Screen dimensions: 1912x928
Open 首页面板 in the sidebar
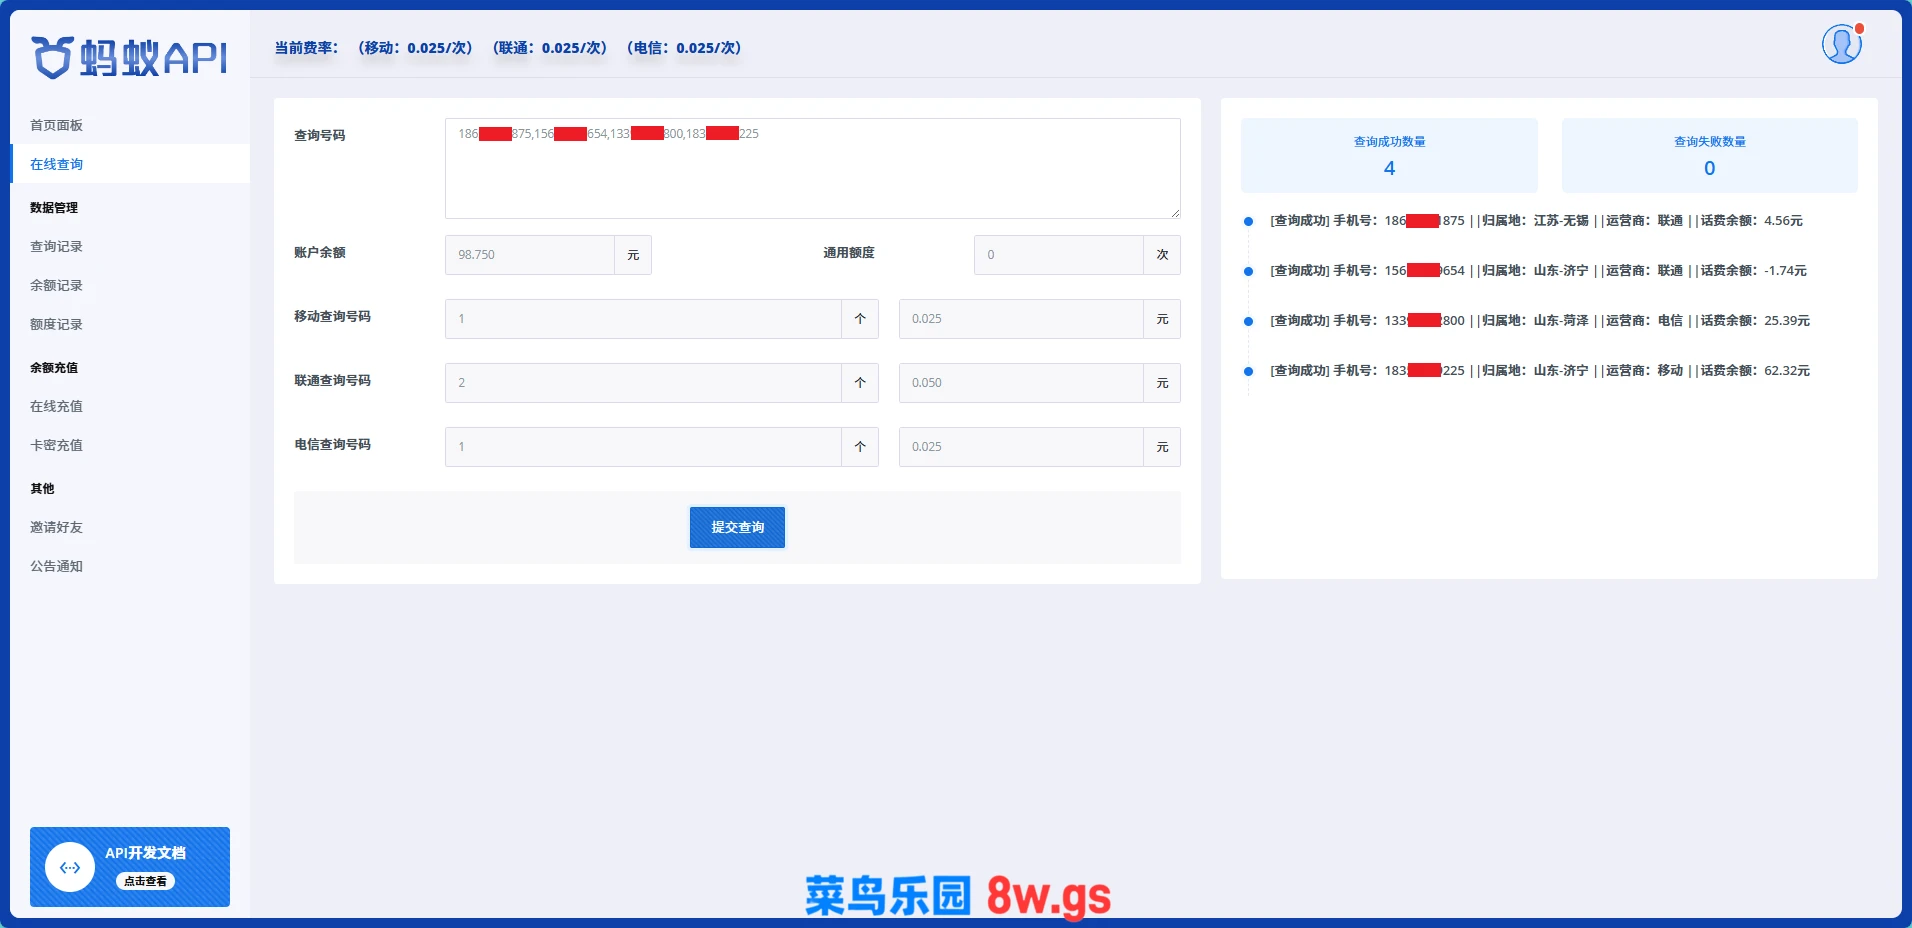[x=57, y=125]
